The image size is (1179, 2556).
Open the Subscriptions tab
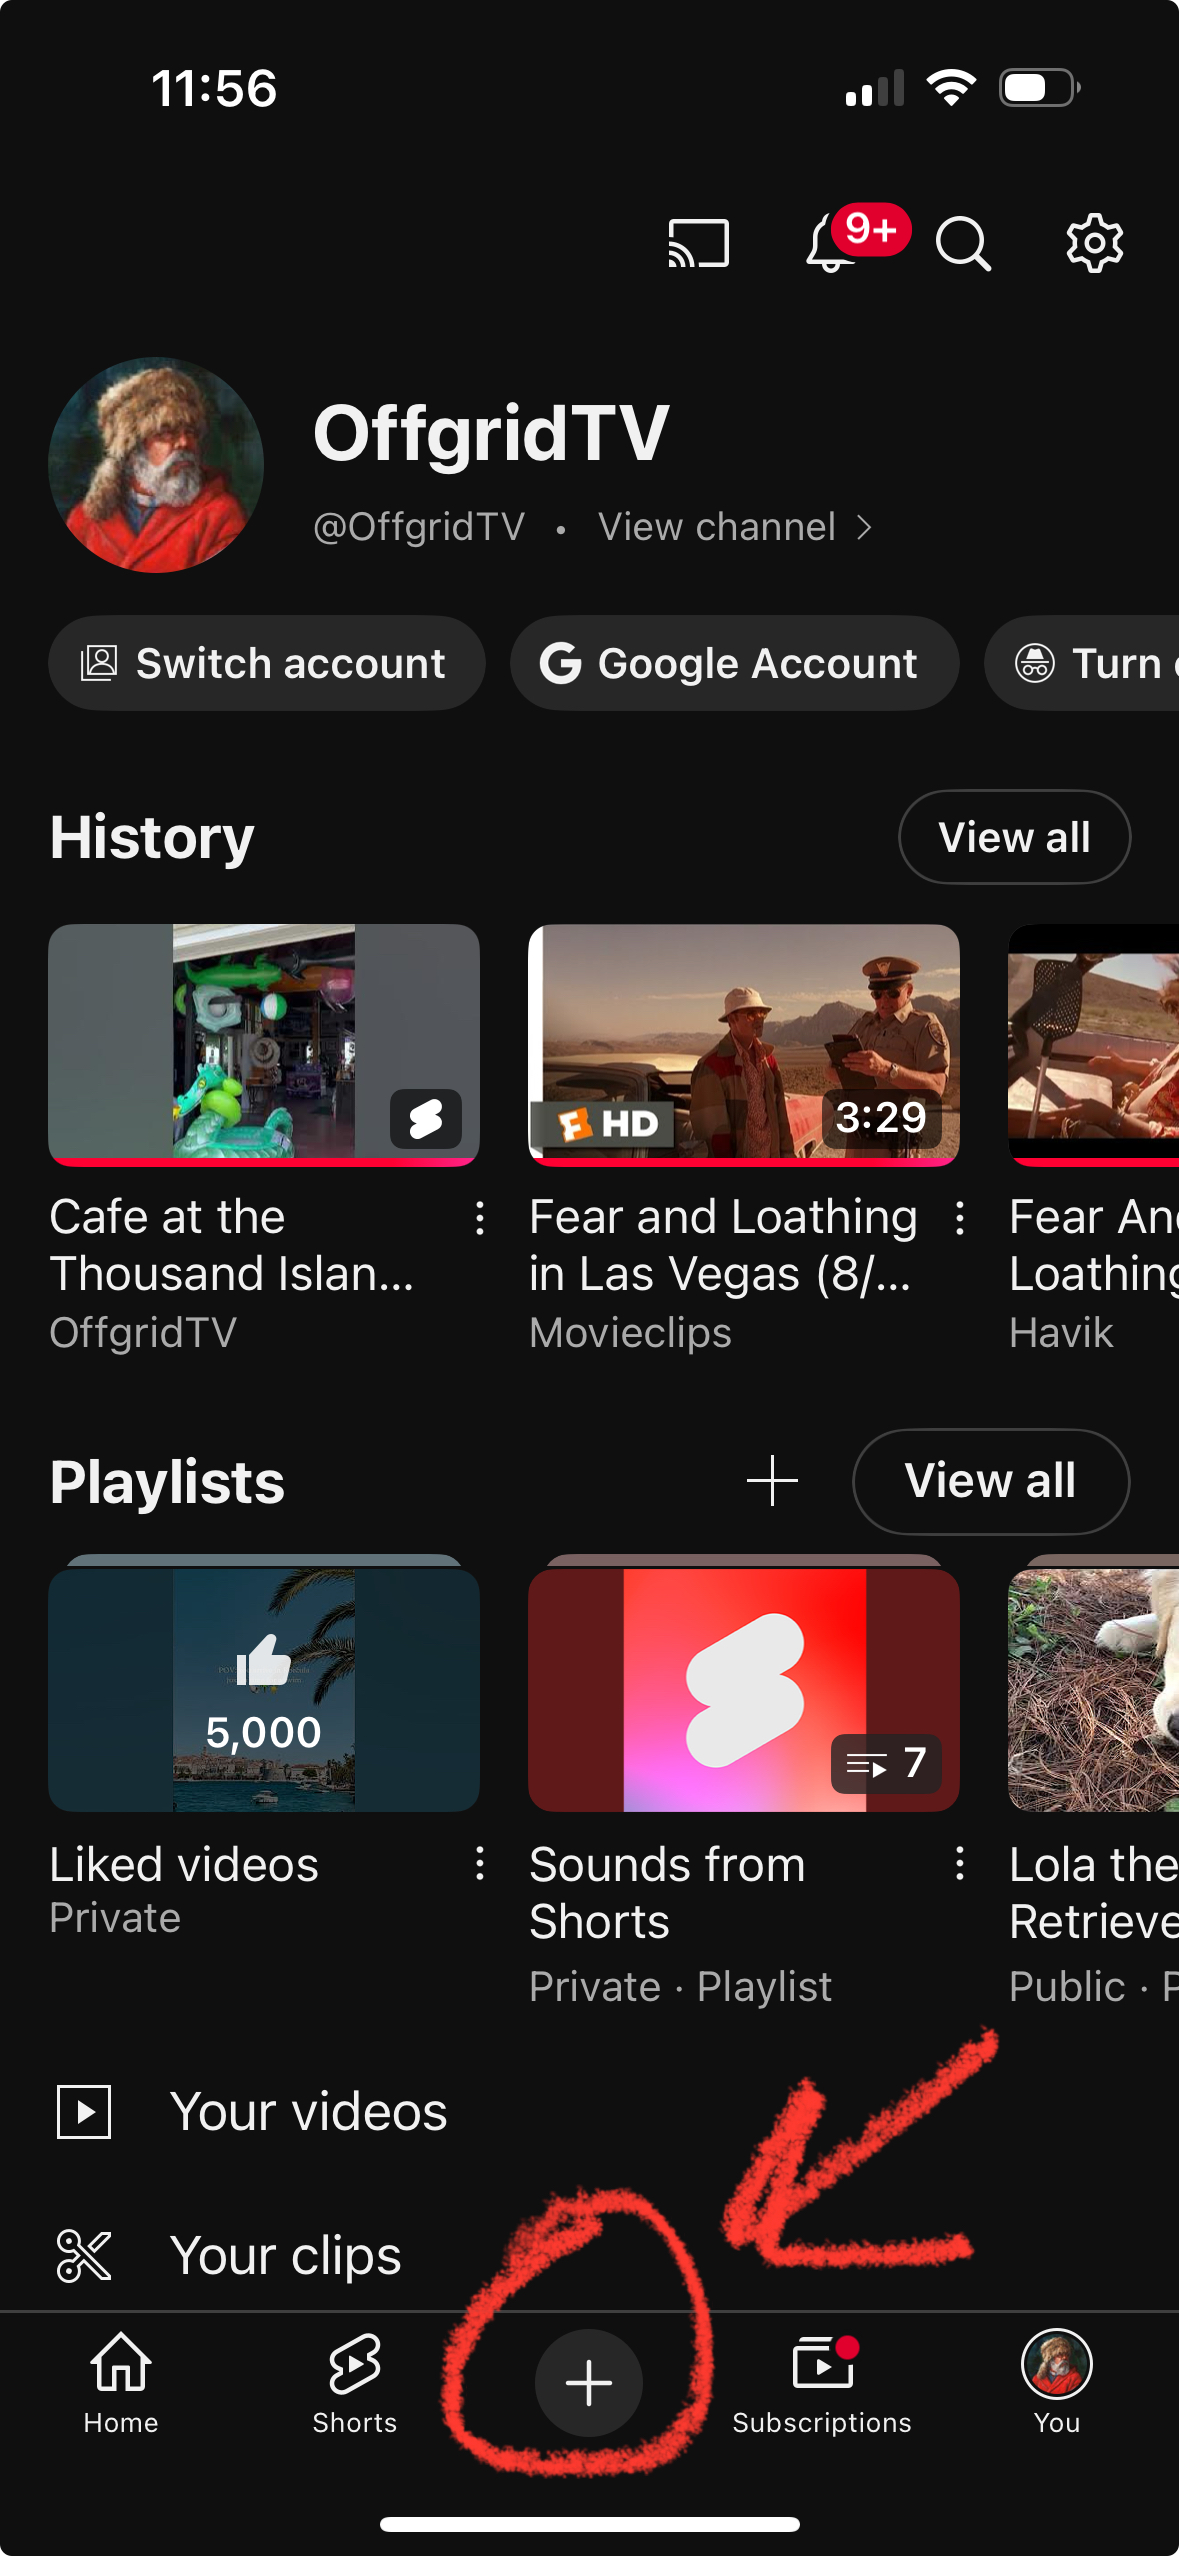pyautogui.click(x=822, y=2382)
